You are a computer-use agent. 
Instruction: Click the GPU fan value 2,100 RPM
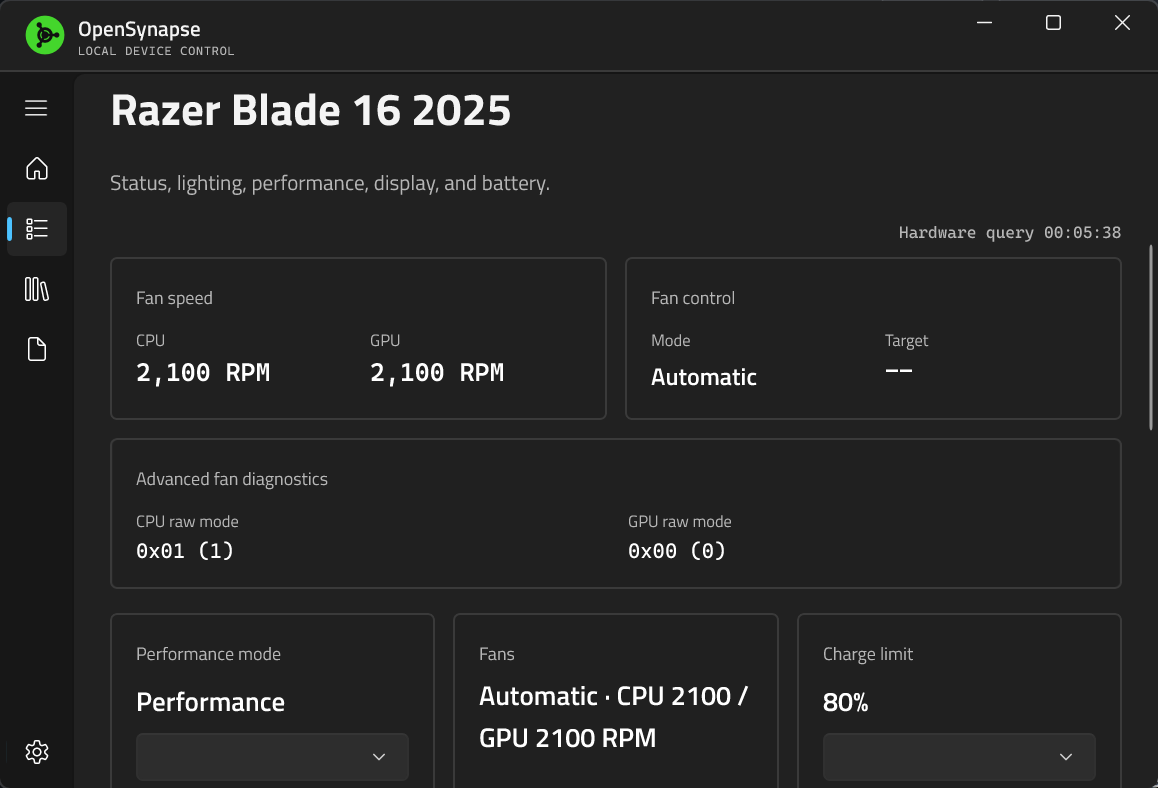[436, 372]
